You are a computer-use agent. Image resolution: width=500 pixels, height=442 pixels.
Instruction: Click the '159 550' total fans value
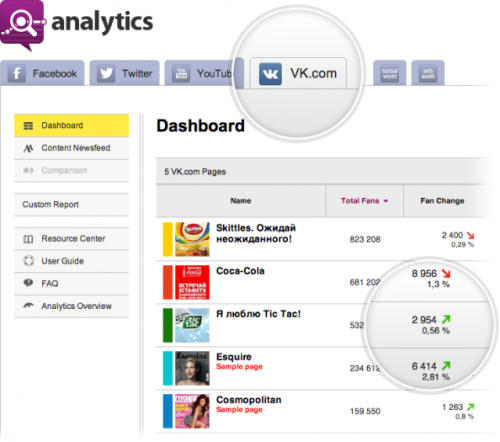click(365, 411)
